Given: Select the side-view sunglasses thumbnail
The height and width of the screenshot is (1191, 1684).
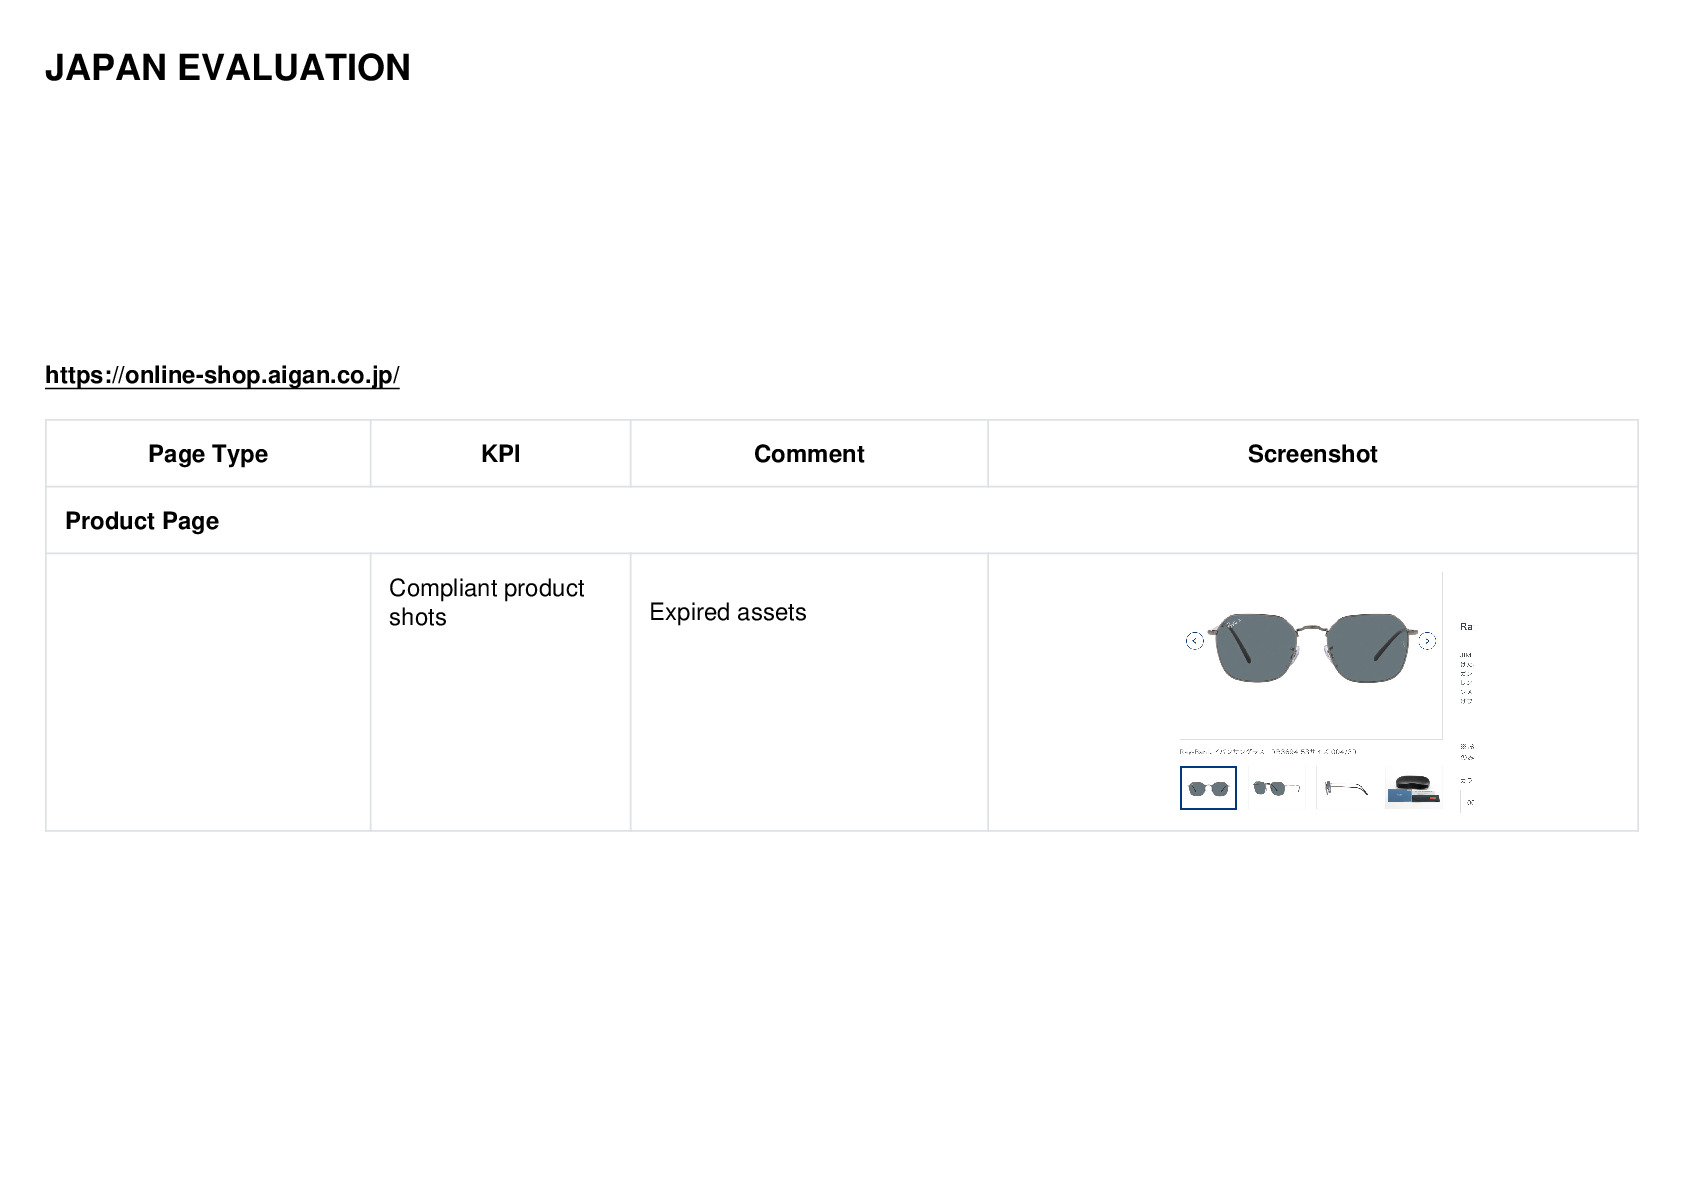Looking at the screenshot, I should coord(1345,788).
